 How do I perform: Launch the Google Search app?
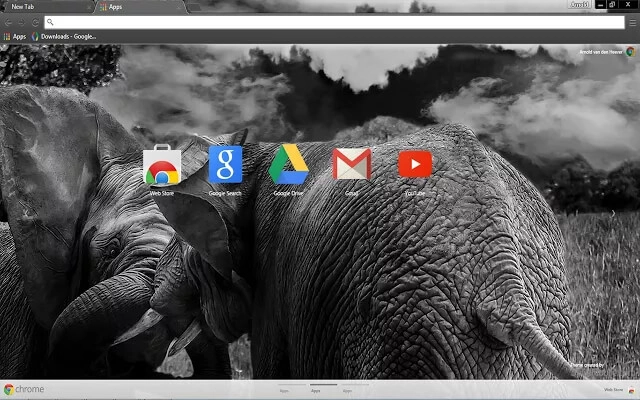click(225, 164)
